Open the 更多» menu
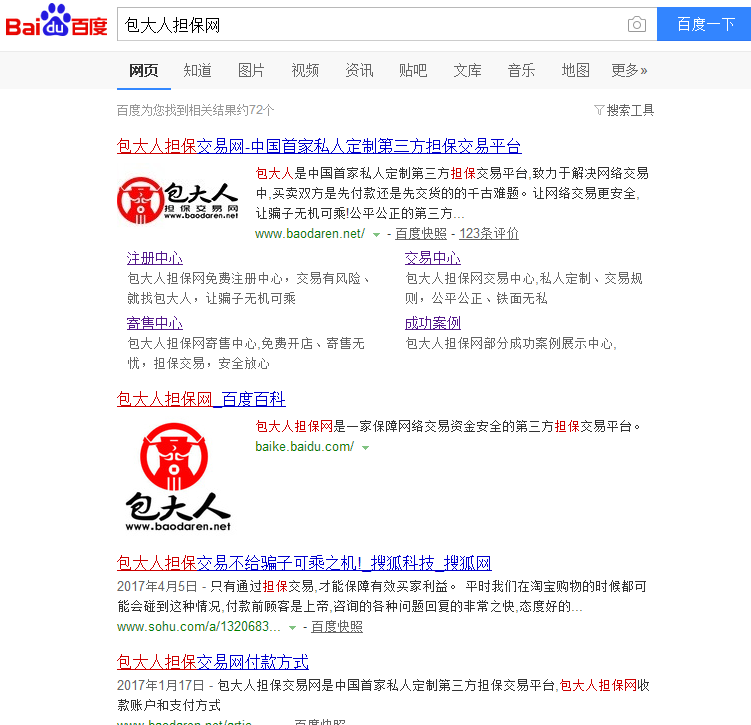Image resolution: width=751 pixels, height=725 pixels. click(629, 70)
